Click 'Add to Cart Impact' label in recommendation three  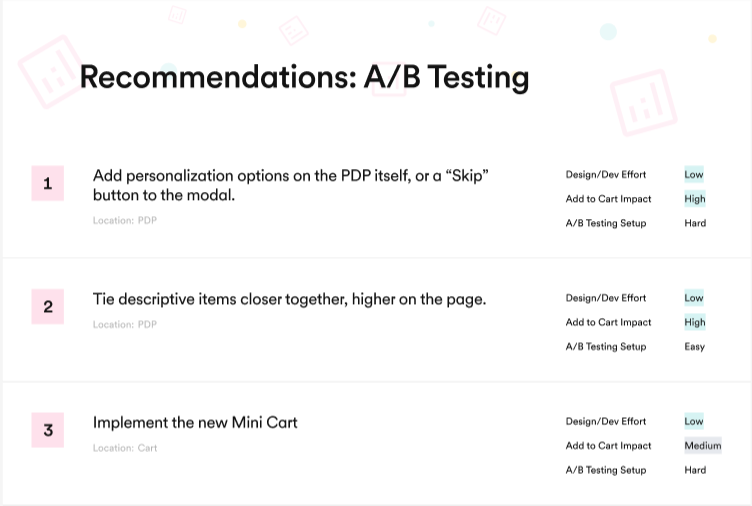tap(608, 446)
